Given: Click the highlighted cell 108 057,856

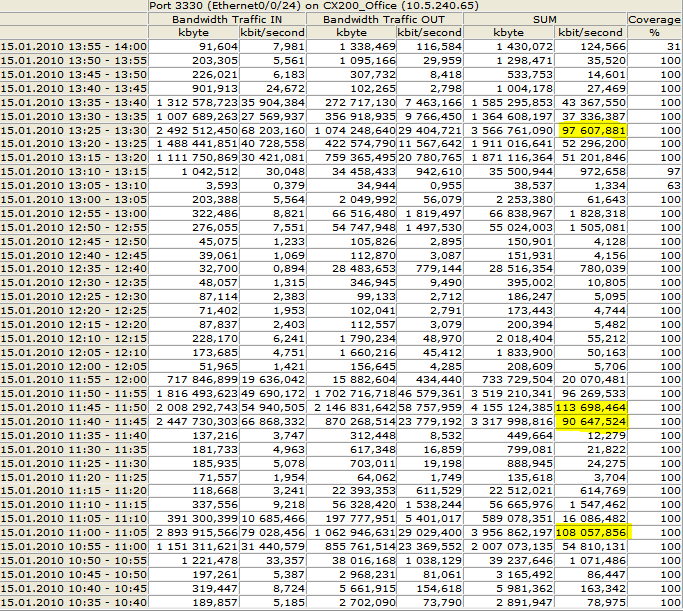Looking at the screenshot, I should click(594, 533).
